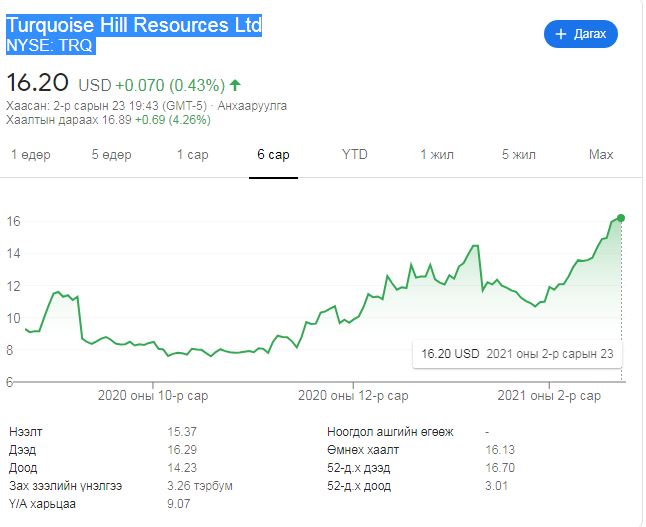The image size is (646, 527).
Task: Click the Ү/А харьцаа value 9.07
Action: point(178,504)
